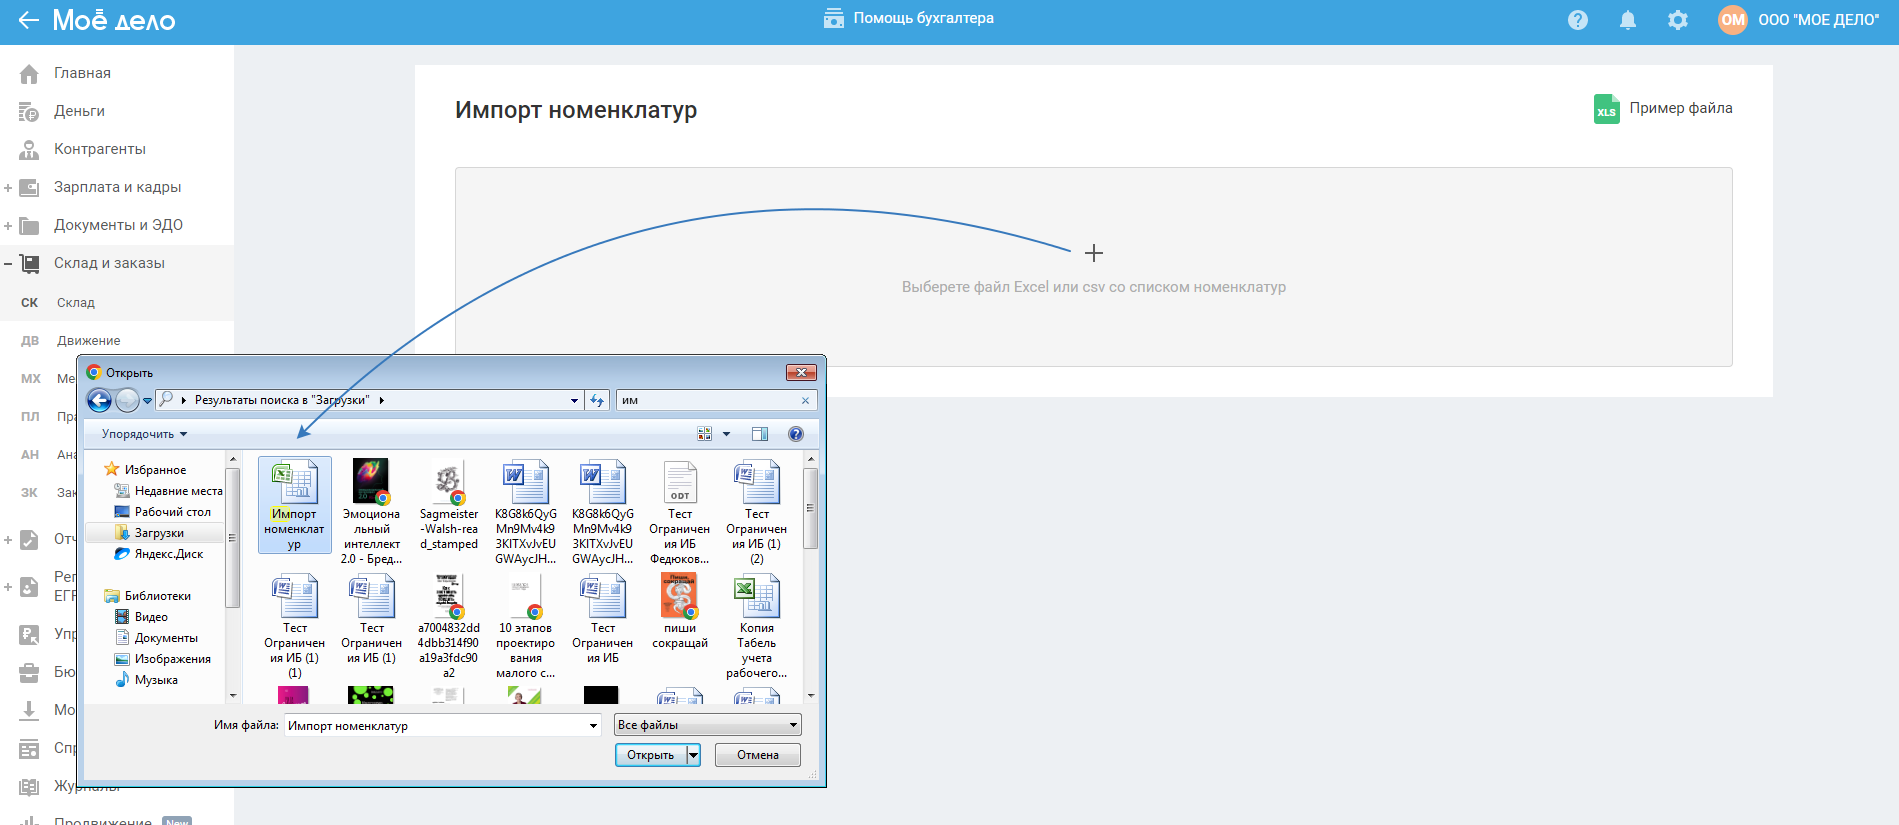The image size is (1899, 825).
Task: Collapse Склад и заказы section
Action: click(x=8, y=263)
